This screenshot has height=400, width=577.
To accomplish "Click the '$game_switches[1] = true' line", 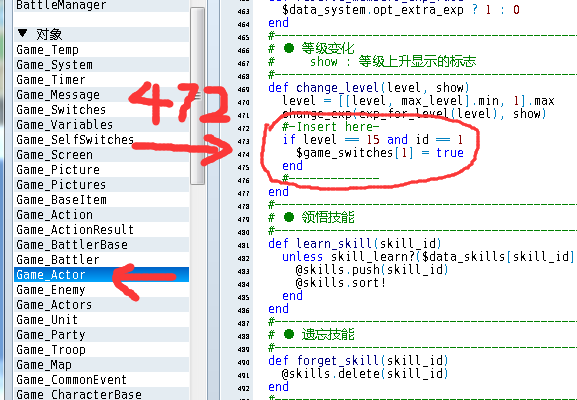I will point(379,153).
